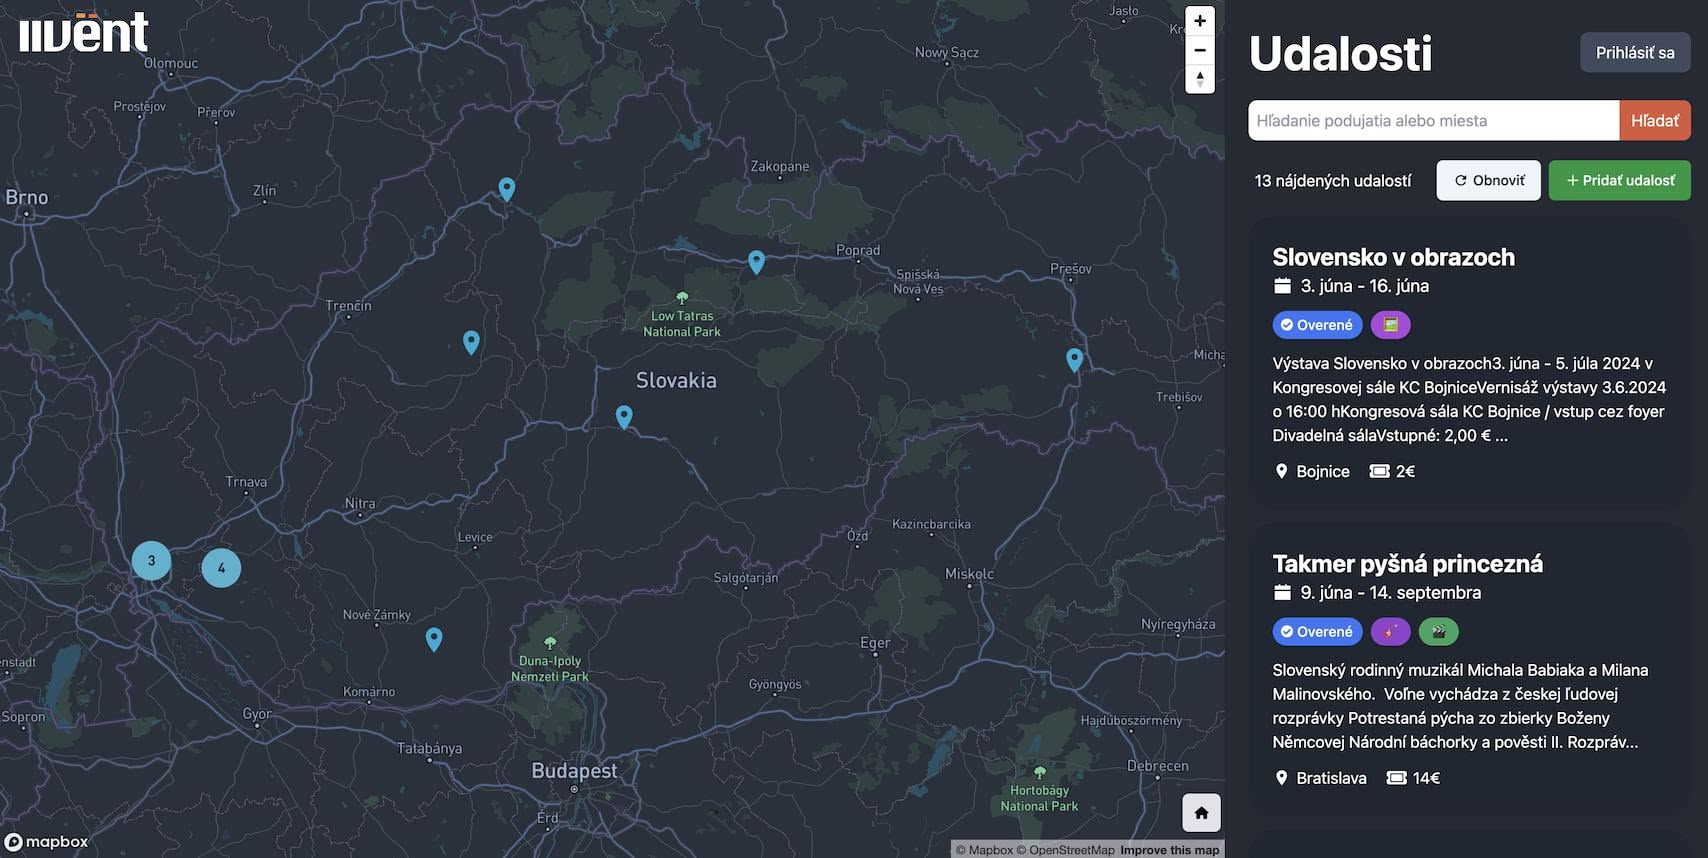Click the Overené badge on Slovensko v obrazoch

point(1317,325)
